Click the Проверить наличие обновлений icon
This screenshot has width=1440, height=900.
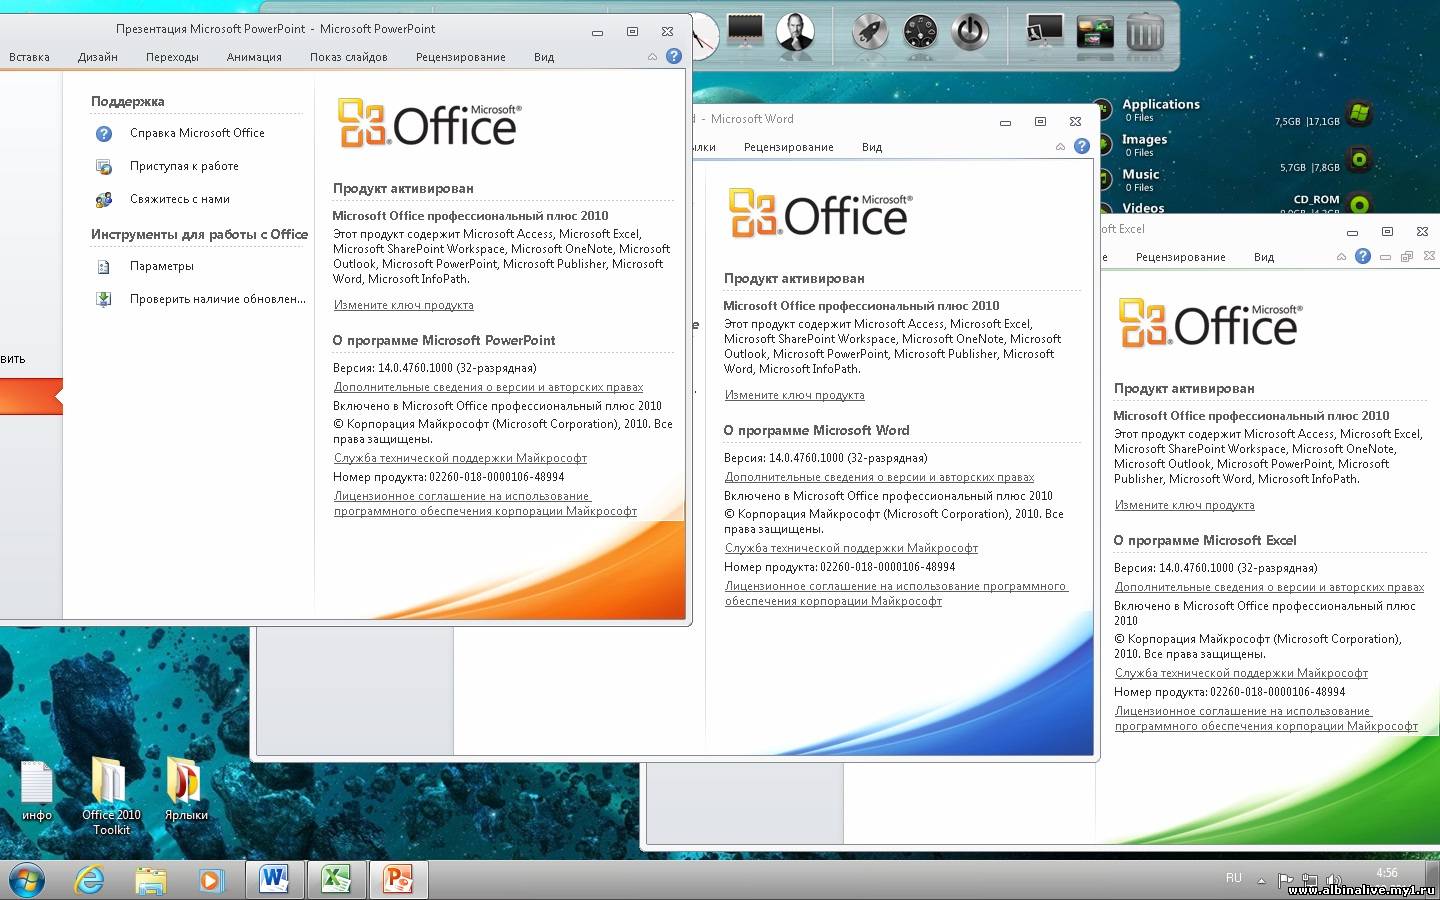(x=104, y=299)
